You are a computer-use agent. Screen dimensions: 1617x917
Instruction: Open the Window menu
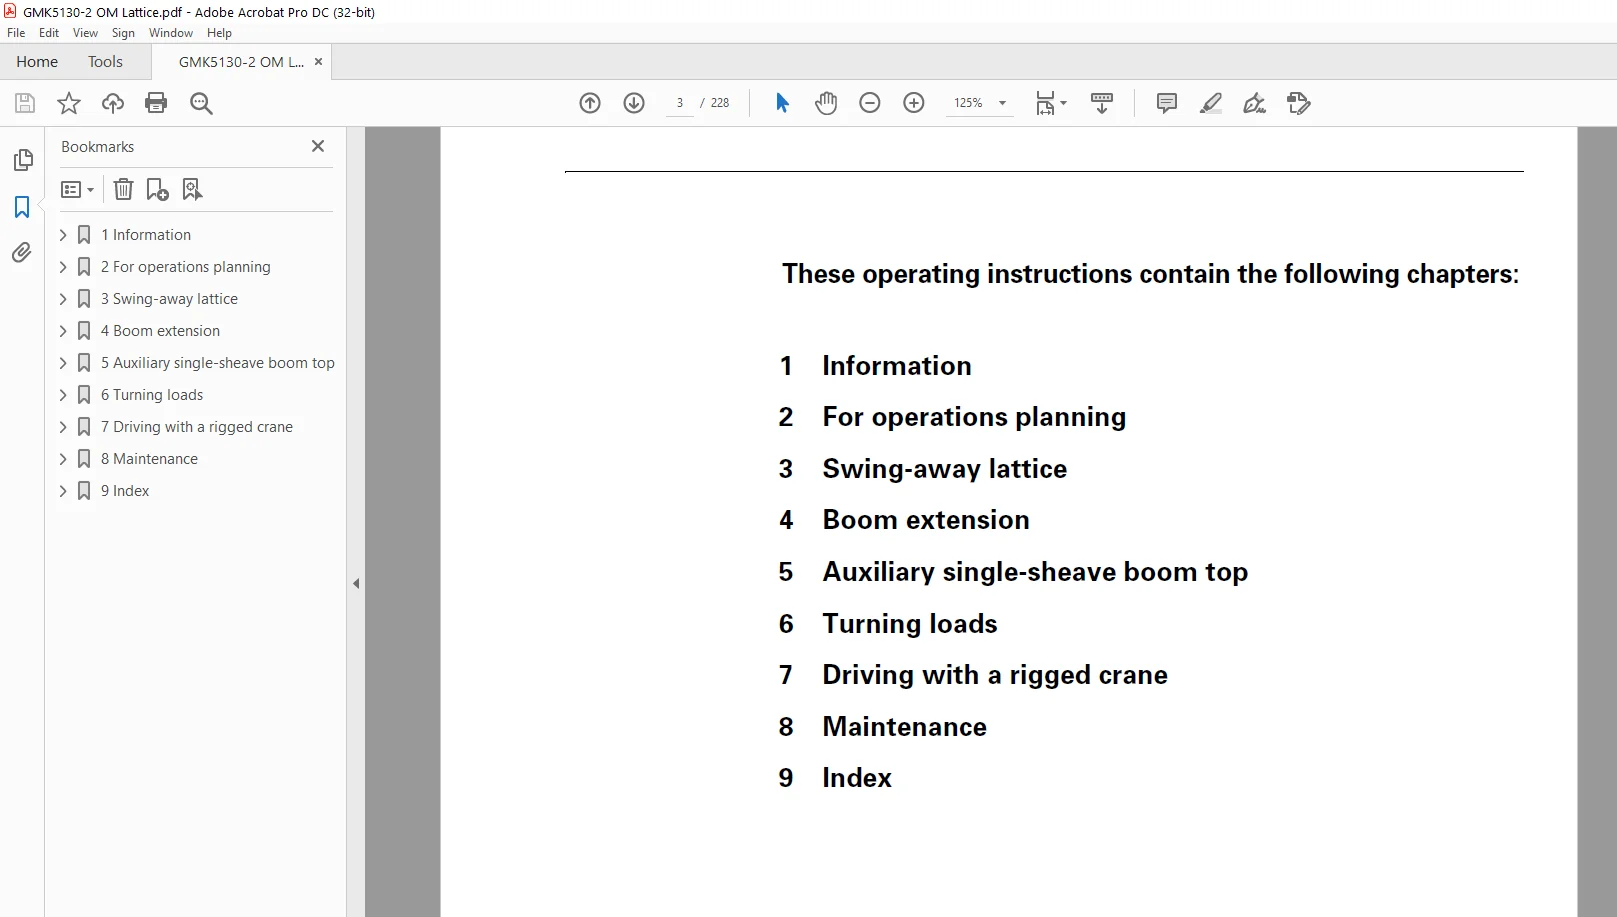click(171, 33)
